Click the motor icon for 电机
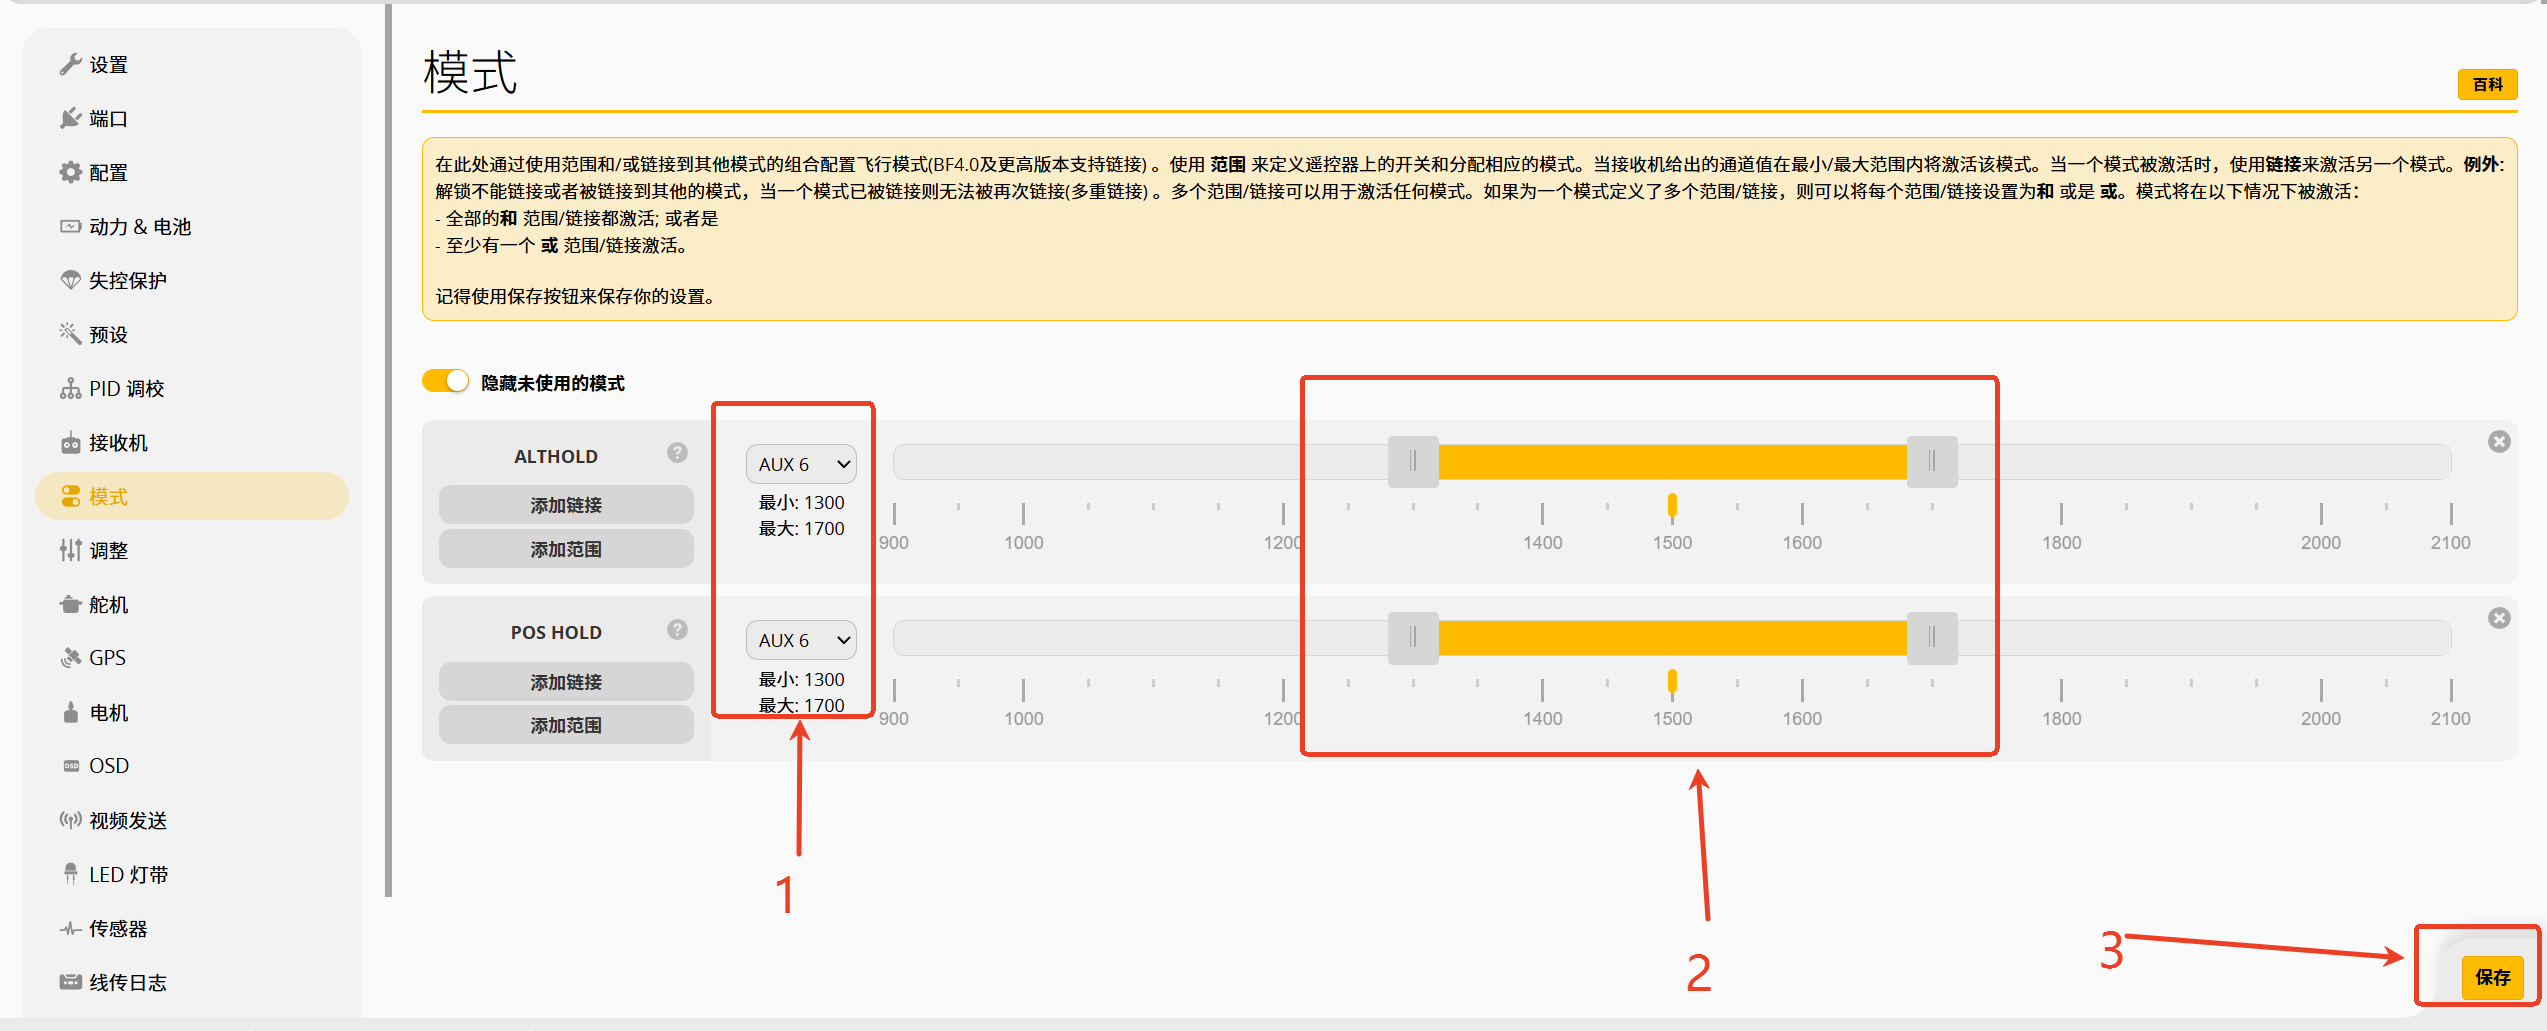Image resolution: width=2547 pixels, height=1031 pixels. point(70,713)
